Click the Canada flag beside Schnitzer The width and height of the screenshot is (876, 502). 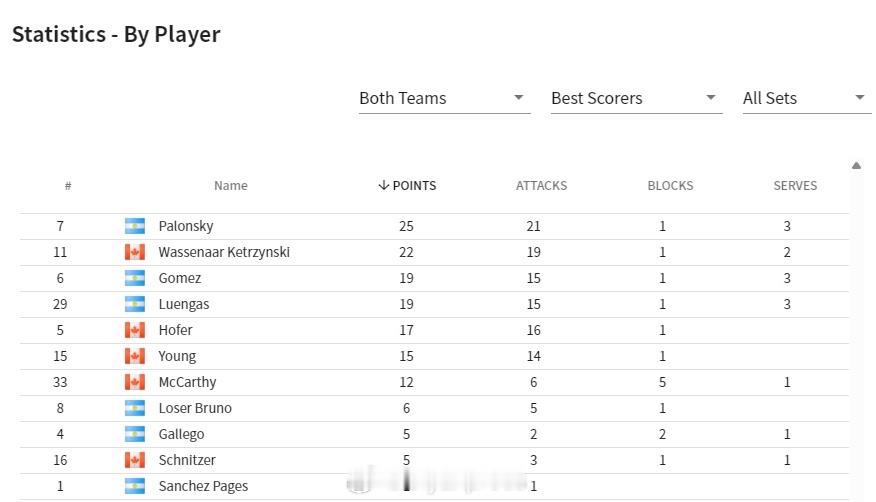click(x=135, y=460)
